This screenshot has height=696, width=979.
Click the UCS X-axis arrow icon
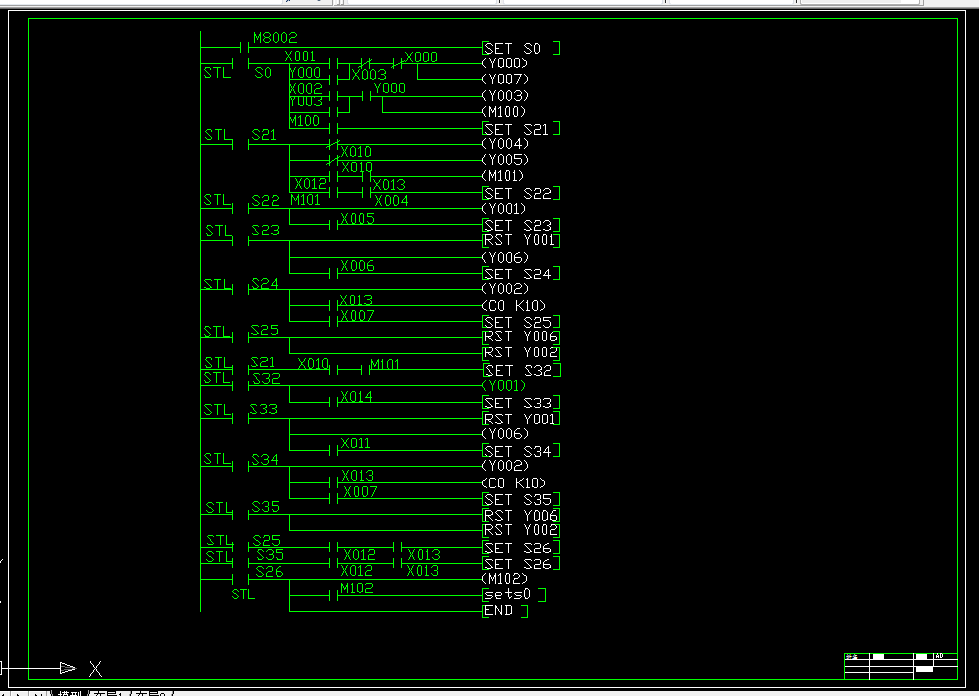[x=67, y=669]
